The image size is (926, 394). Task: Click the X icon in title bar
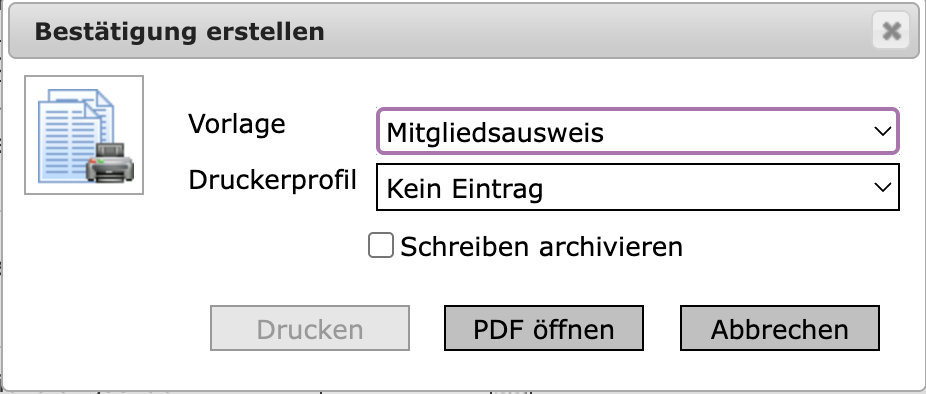pyautogui.click(x=891, y=31)
